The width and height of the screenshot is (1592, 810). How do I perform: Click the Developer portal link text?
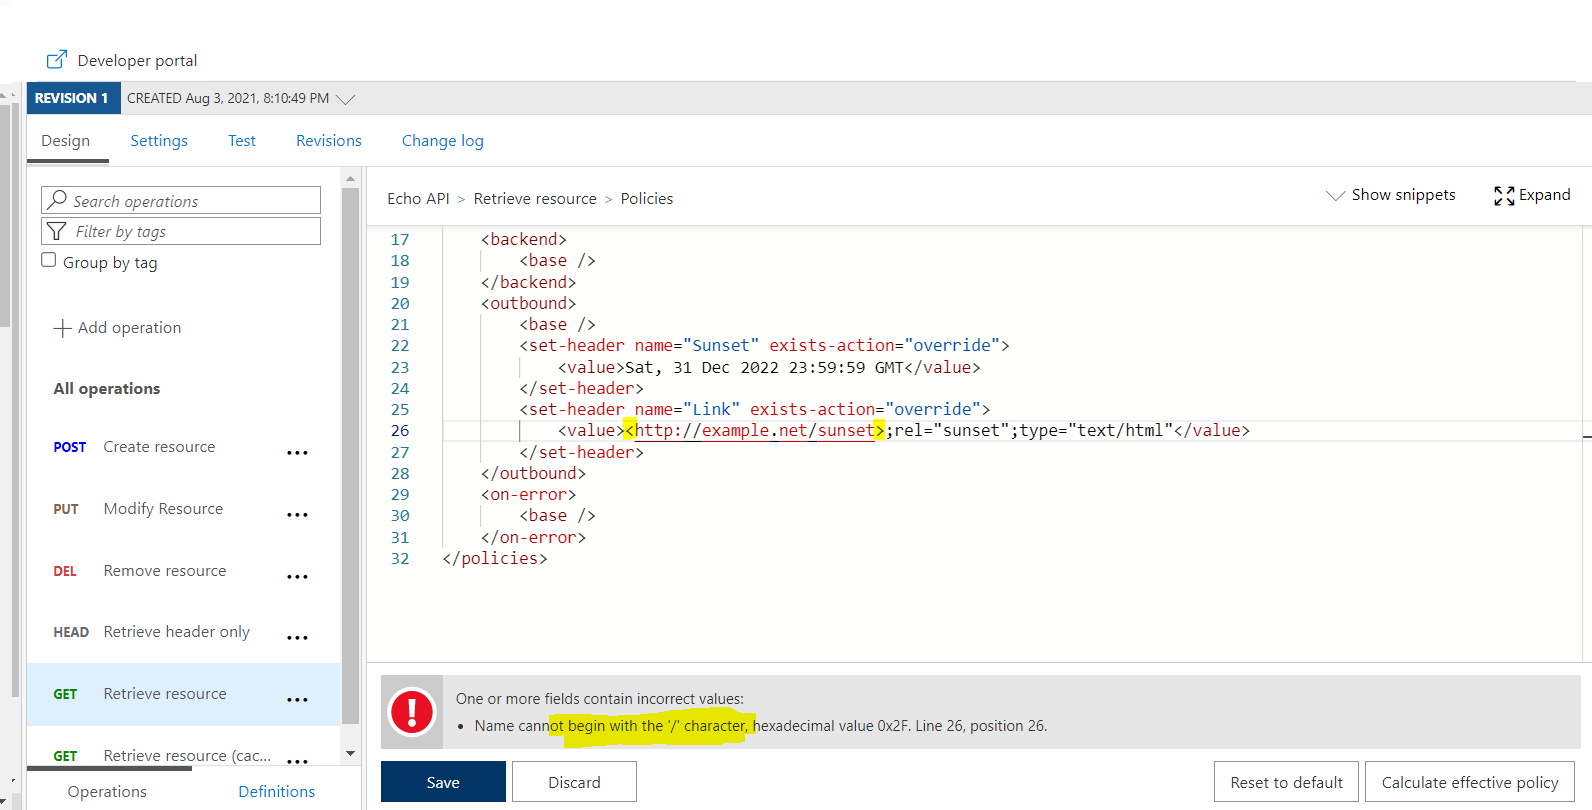(x=138, y=61)
